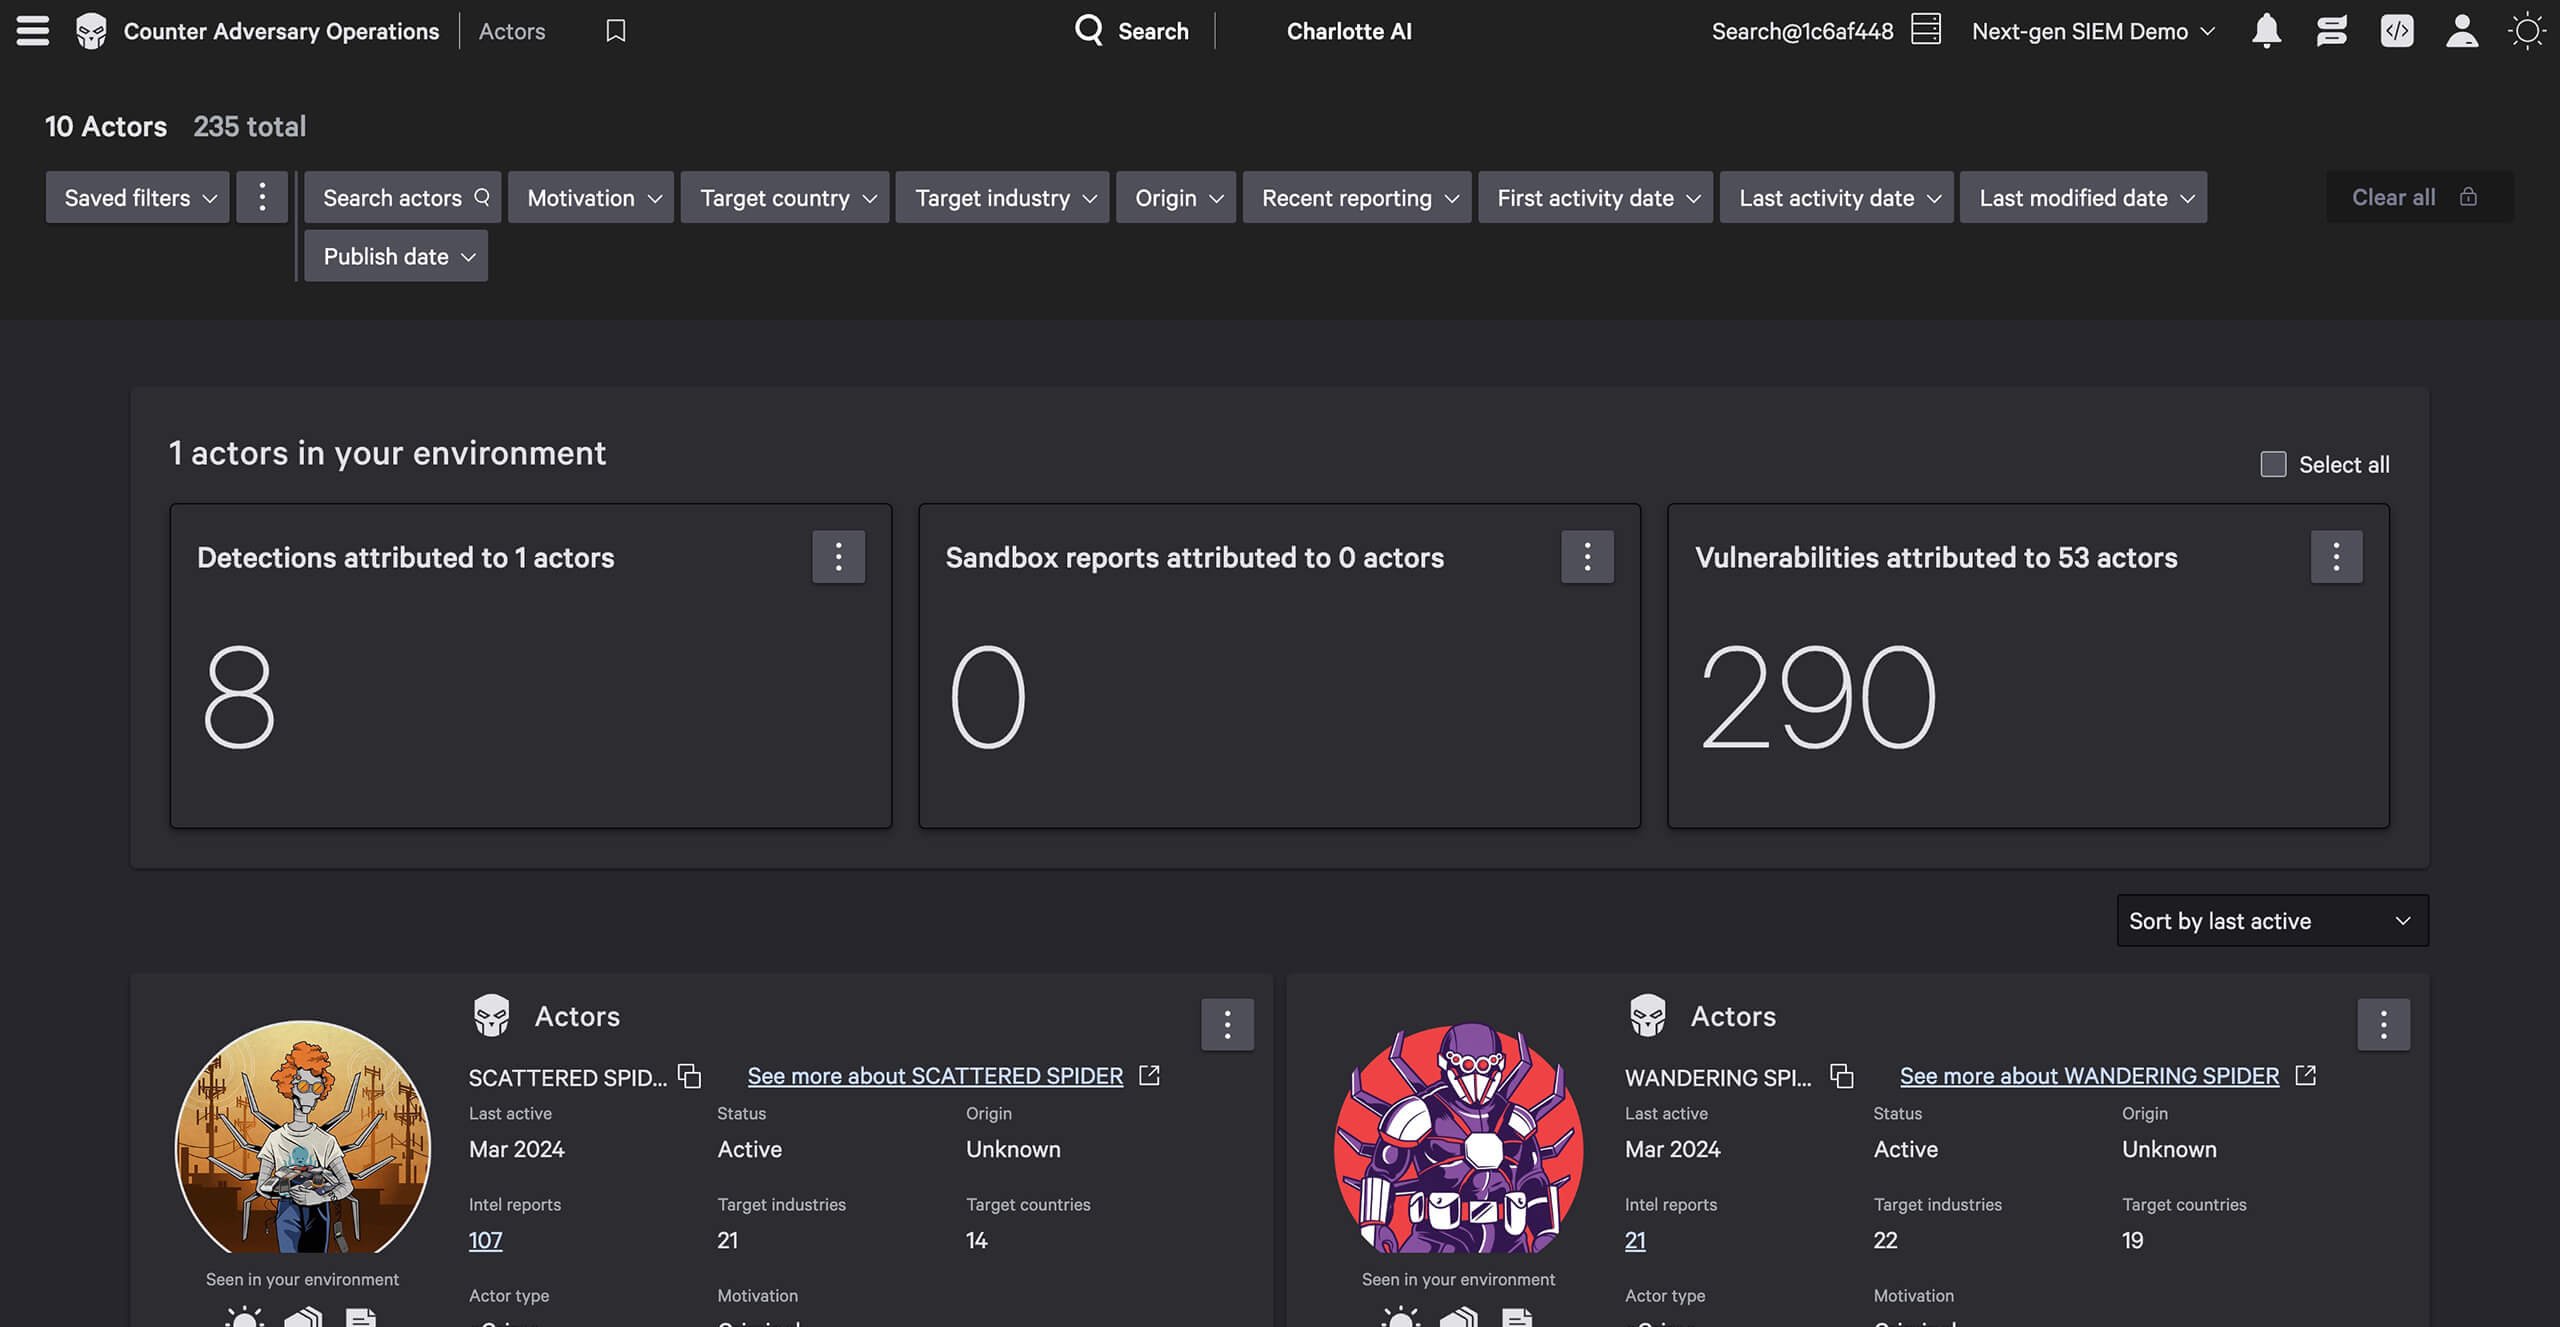
Task: Open options menu on Vulnerabilities card
Action: click(x=2336, y=557)
